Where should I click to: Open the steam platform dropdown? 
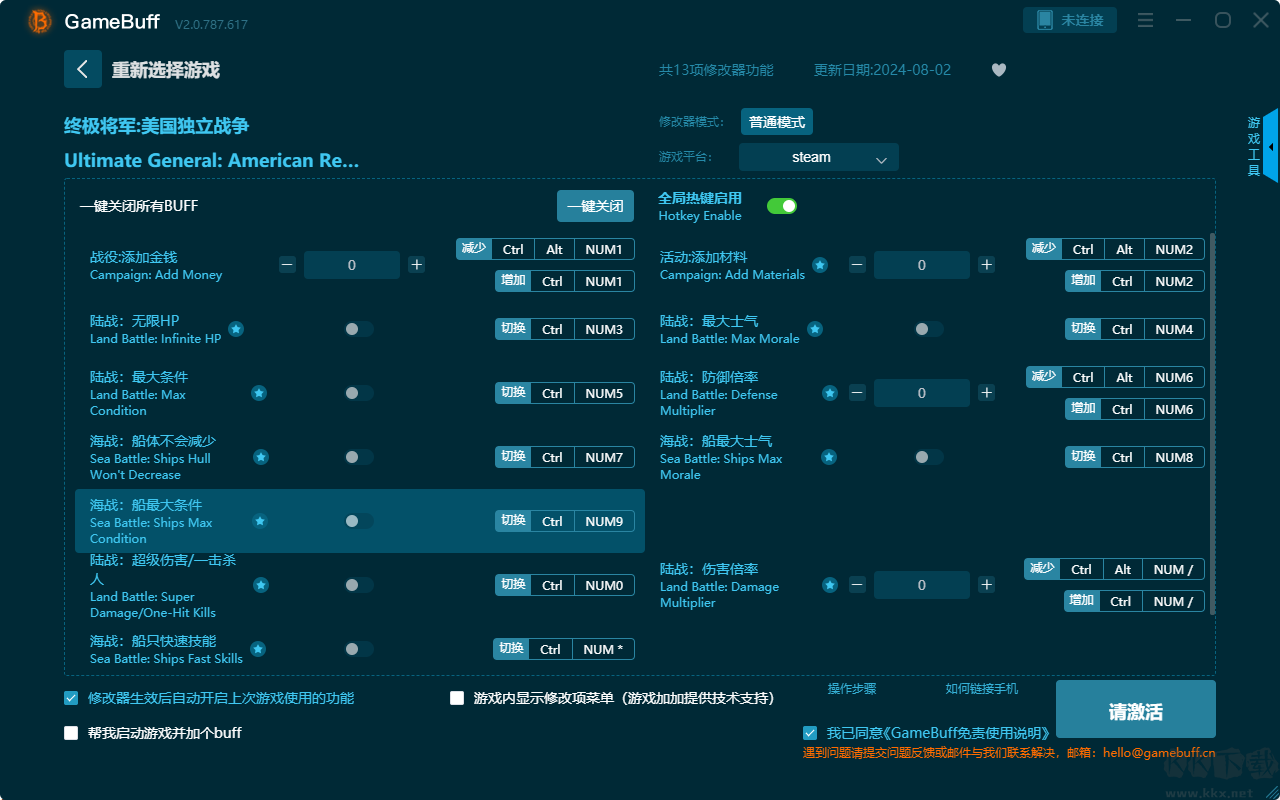coord(819,157)
